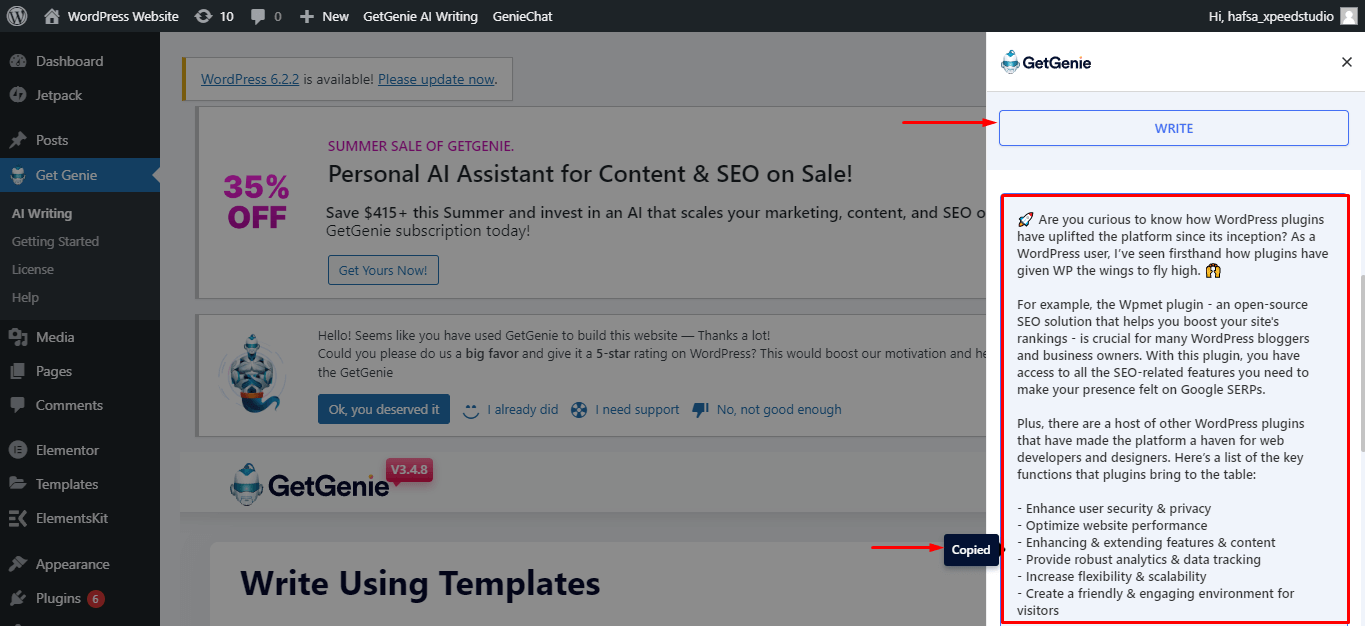The image size is (1365, 626).
Task: Click the WRITE button
Action: coord(1174,128)
